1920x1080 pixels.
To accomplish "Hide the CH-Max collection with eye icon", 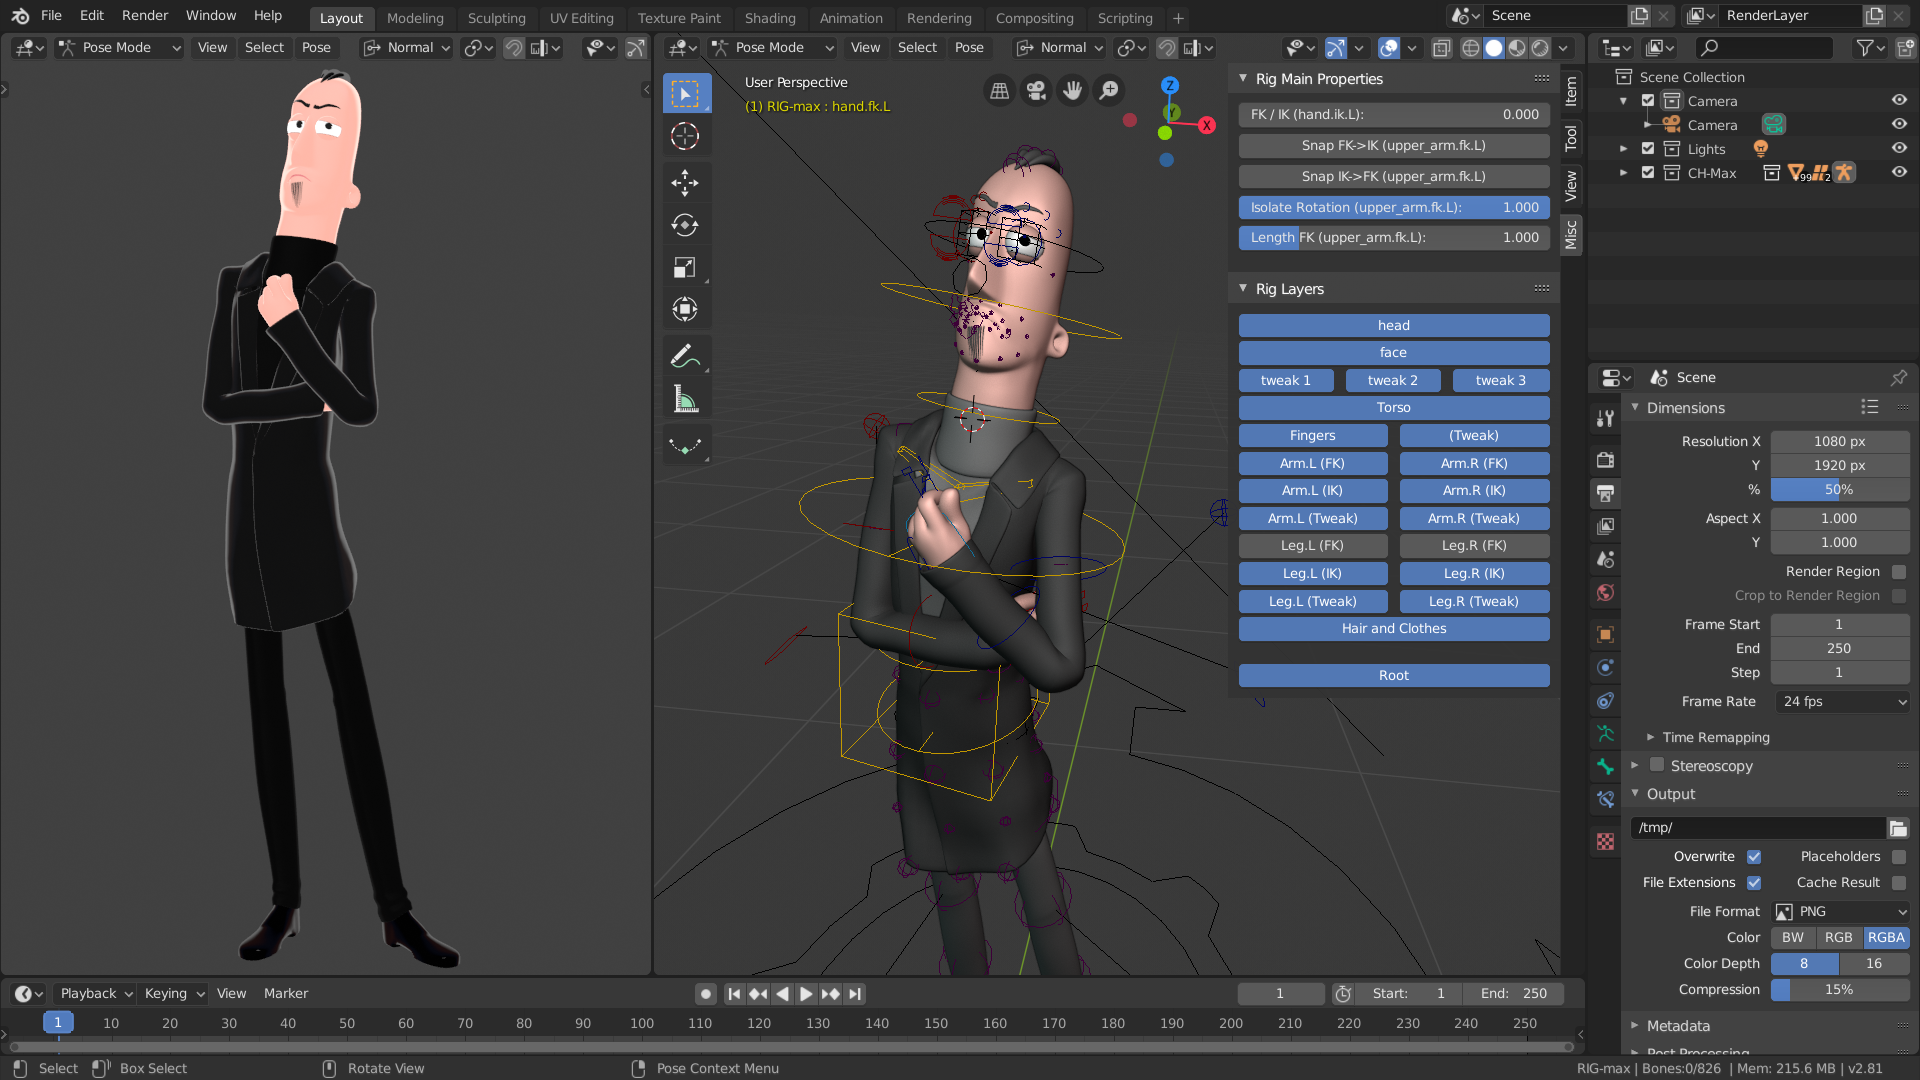I will (x=1899, y=172).
